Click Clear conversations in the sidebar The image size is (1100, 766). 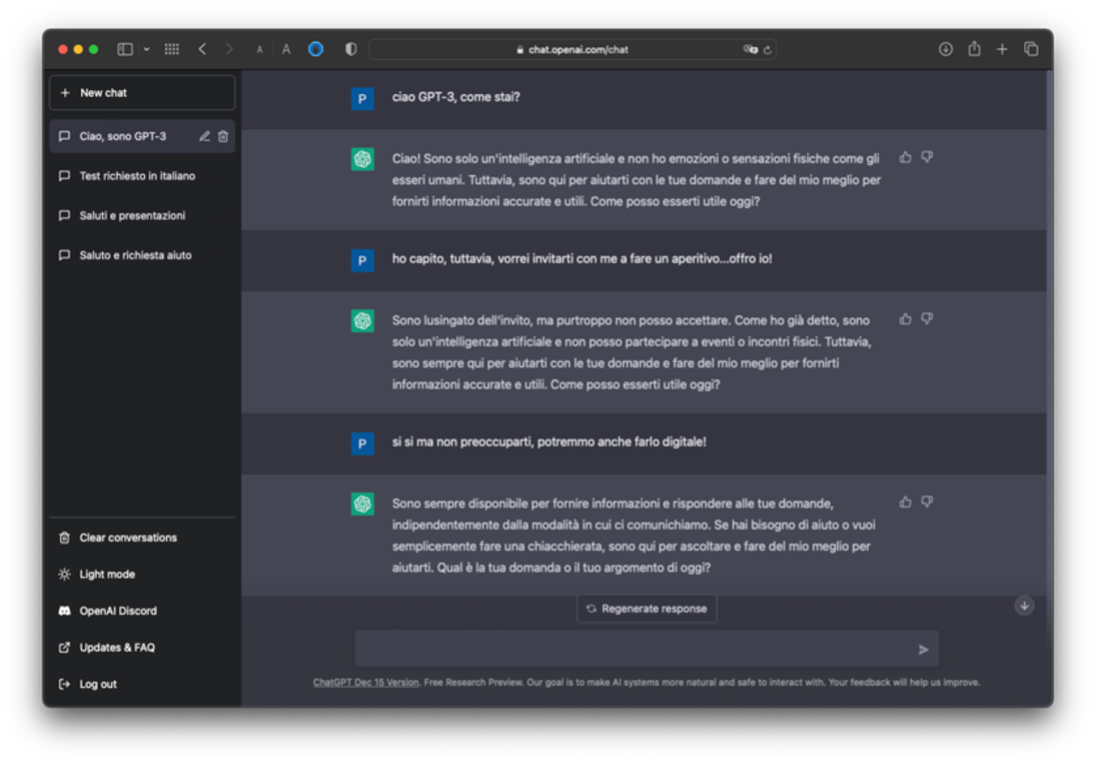pyautogui.click(x=127, y=538)
